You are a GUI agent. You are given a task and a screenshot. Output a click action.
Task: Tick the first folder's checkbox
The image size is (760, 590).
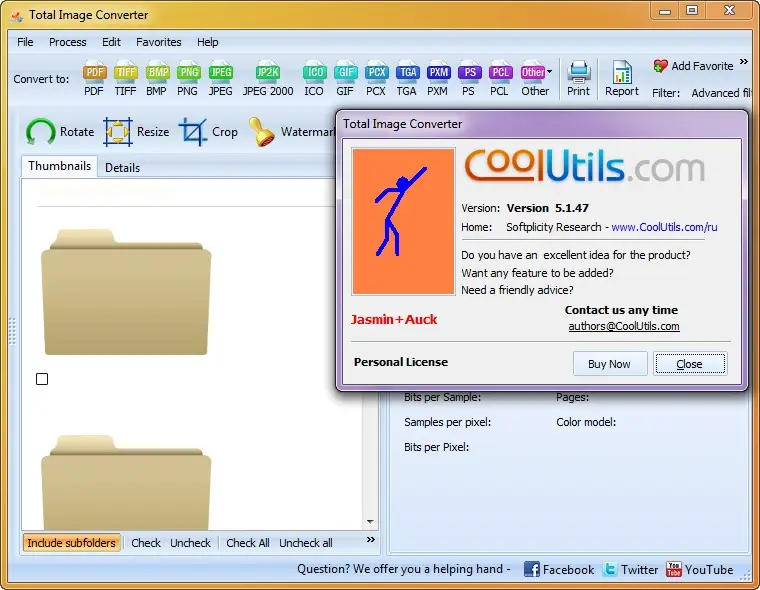(x=42, y=379)
